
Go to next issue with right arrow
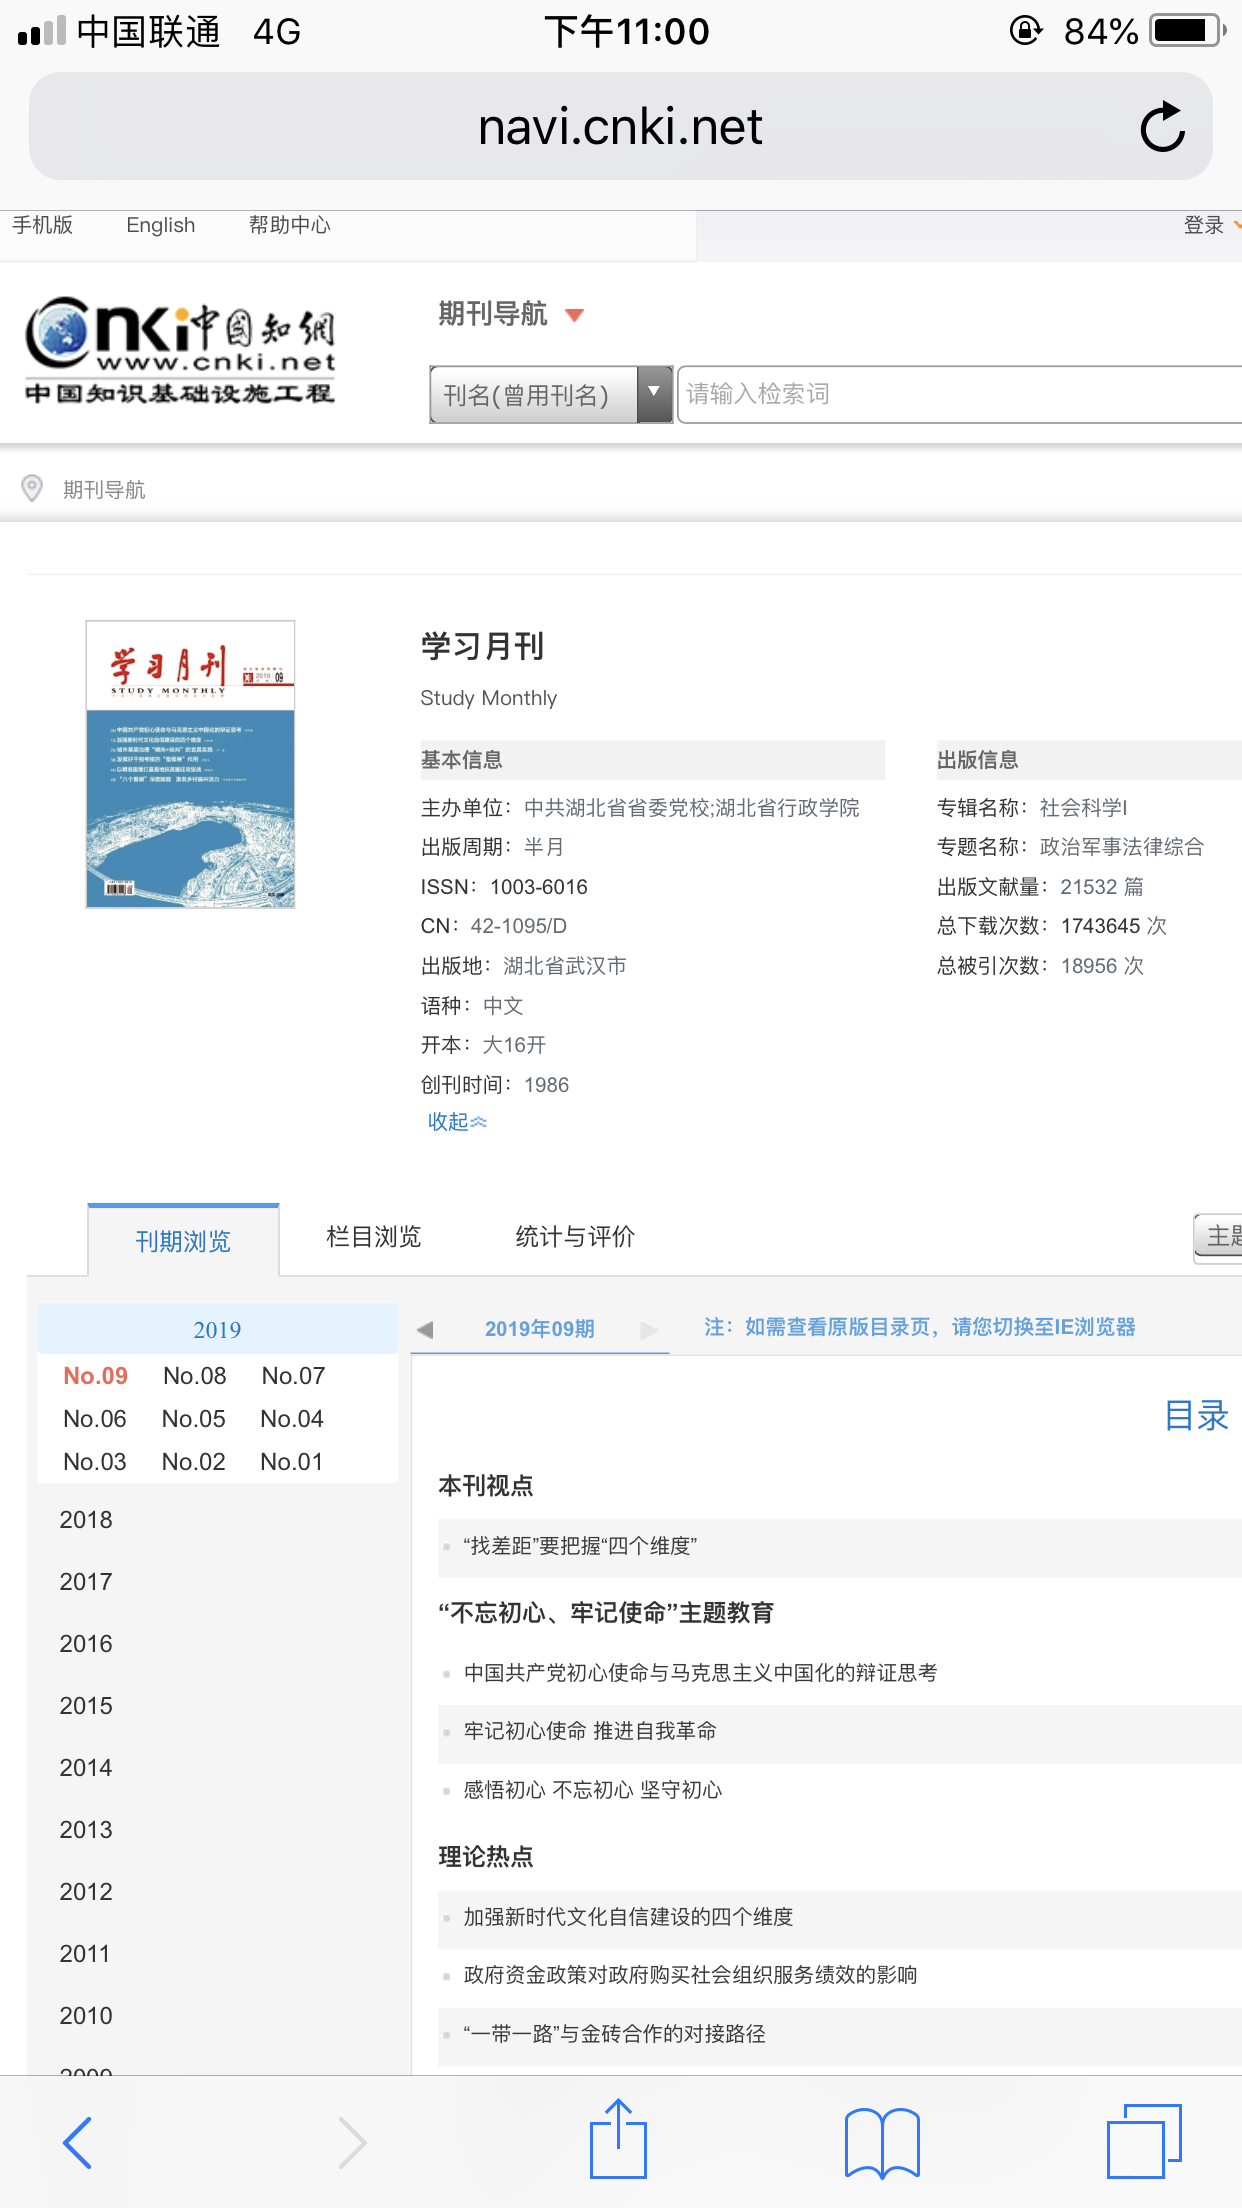tap(650, 1329)
